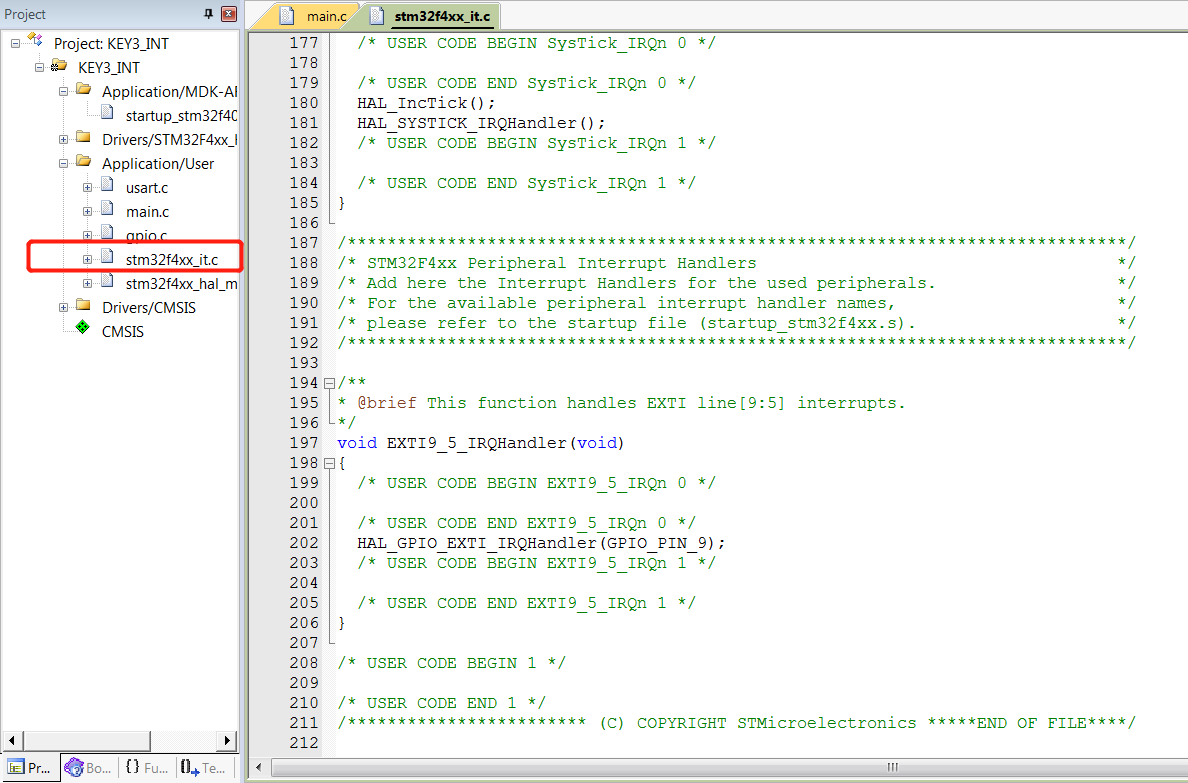
Task: Click the HAL_SYSTICK_IRQHandler() call
Action: coord(481,123)
